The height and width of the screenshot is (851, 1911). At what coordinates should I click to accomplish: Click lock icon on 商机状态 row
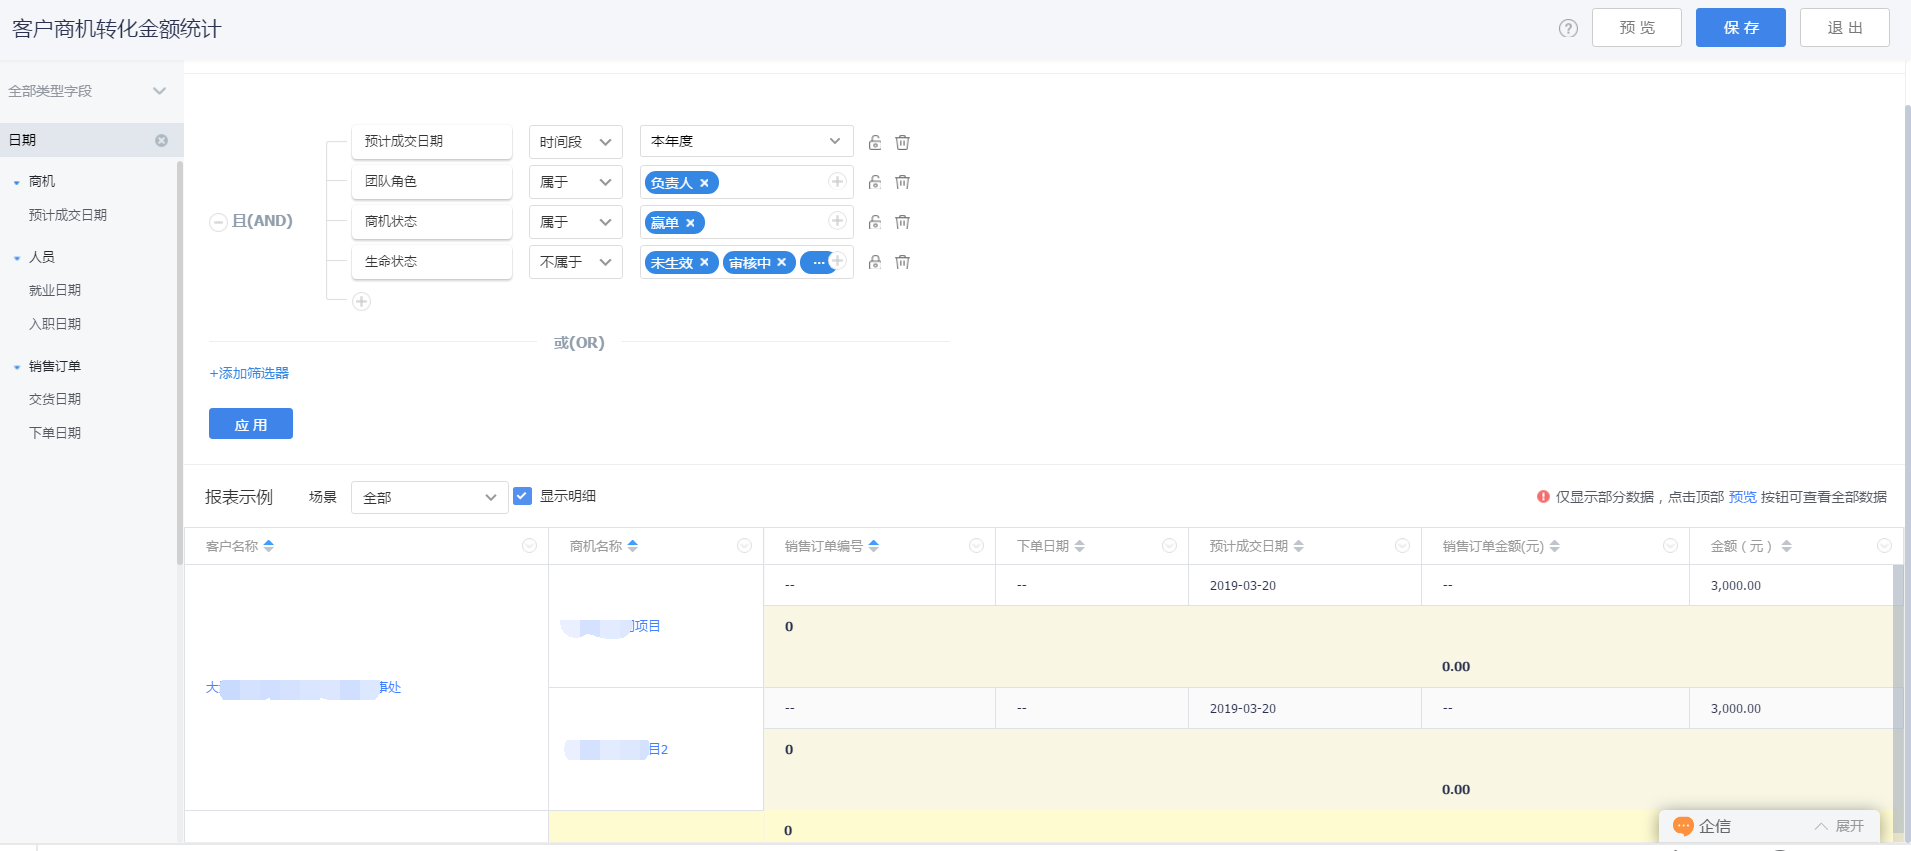coord(875,222)
